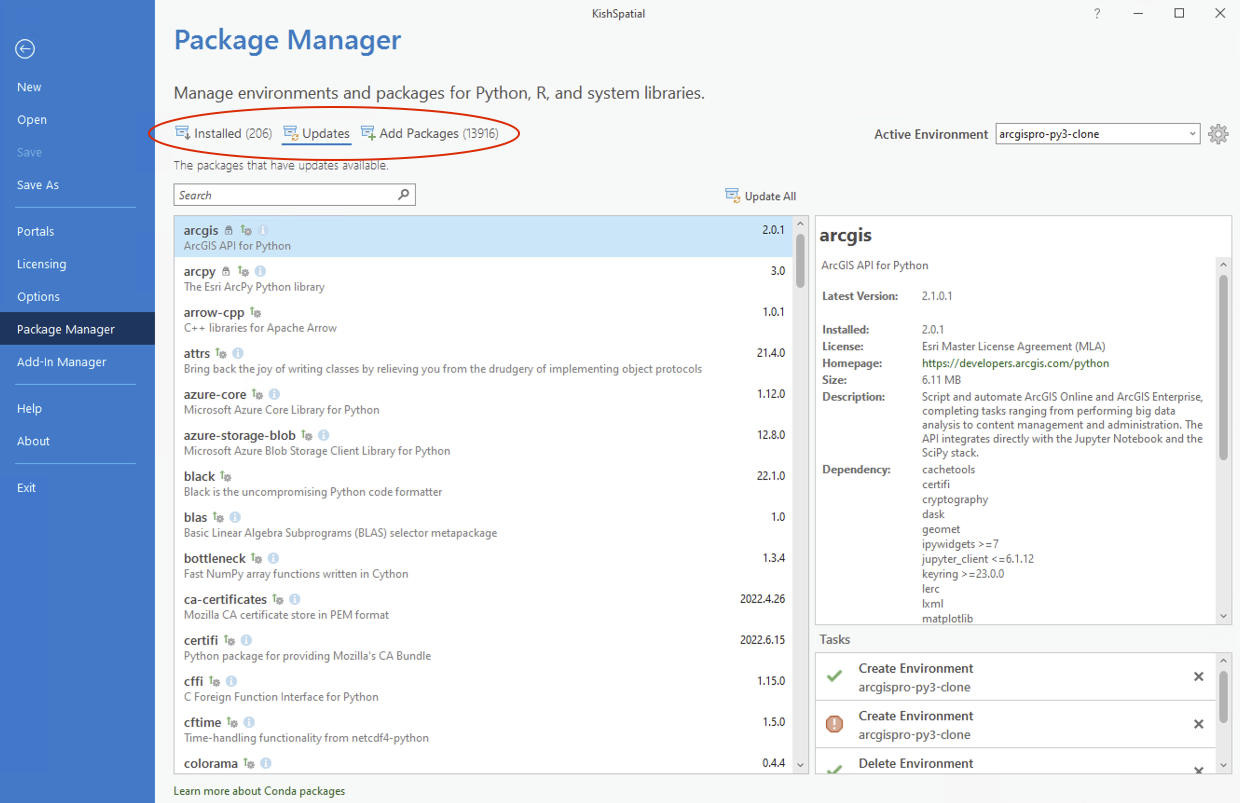Viewport: 1240px width, 803px height.
Task: Click the Tasks list scroll-down arrow
Action: [x=1223, y=767]
